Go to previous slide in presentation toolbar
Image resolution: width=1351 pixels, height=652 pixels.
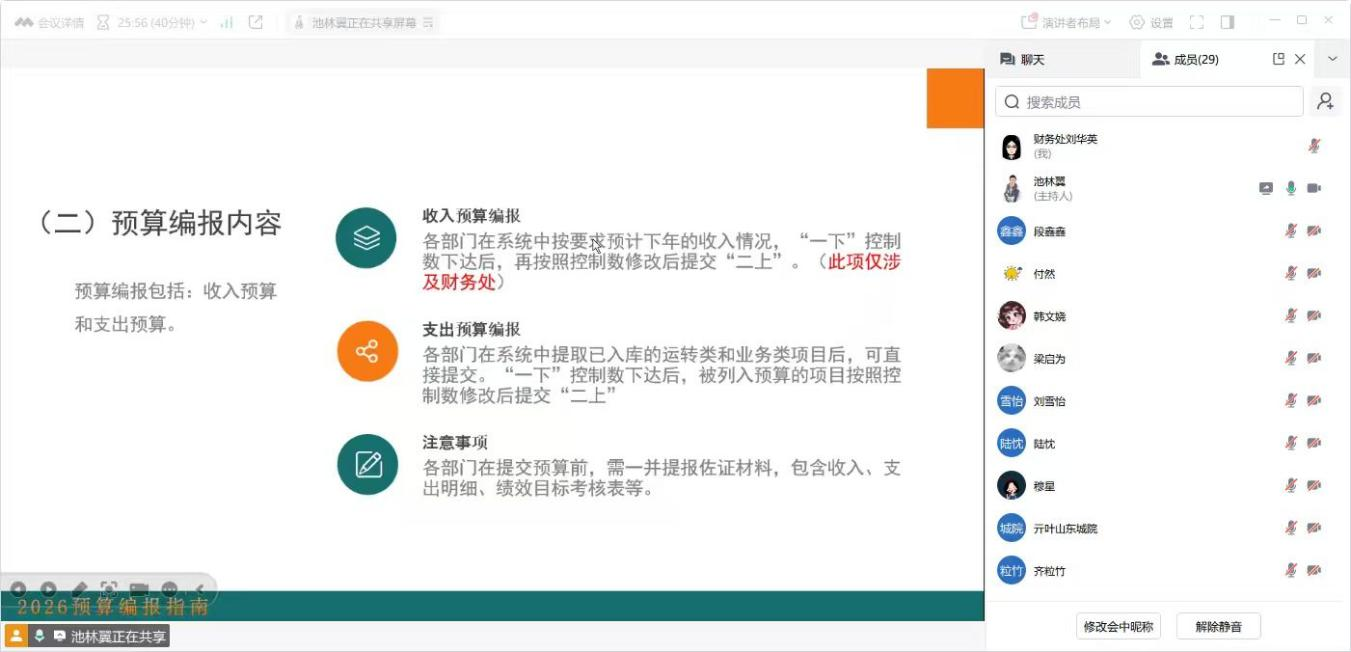19,589
